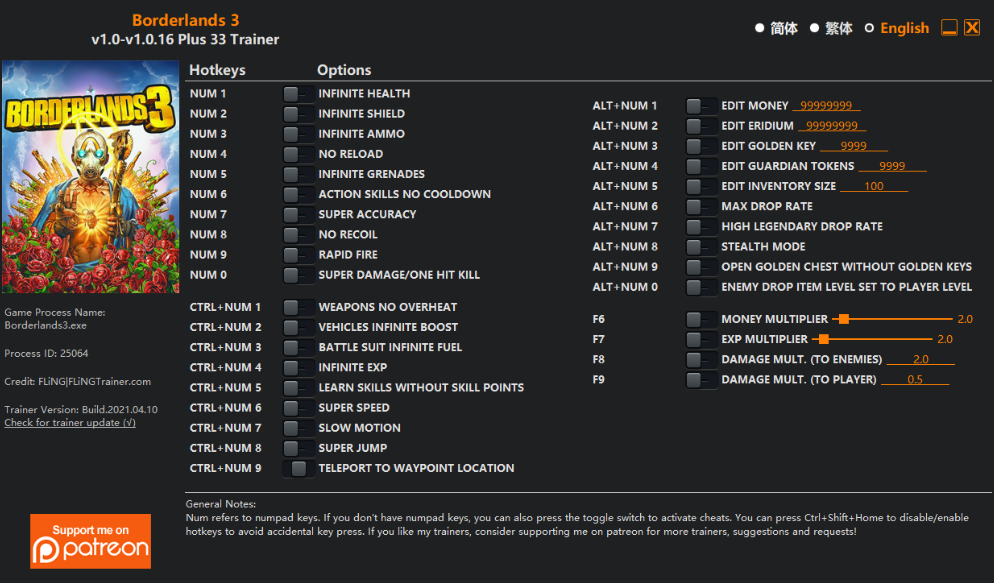Enable Open Golden Chest Without Keys
This screenshot has width=994, height=583.
pyautogui.click(x=701, y=267)
